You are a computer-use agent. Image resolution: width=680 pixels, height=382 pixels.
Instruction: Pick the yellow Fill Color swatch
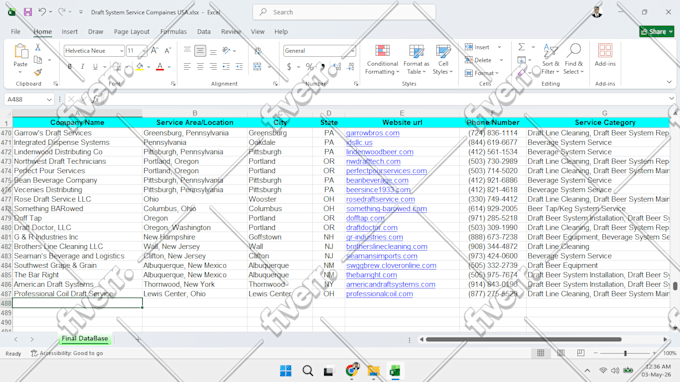pos(140,67)
